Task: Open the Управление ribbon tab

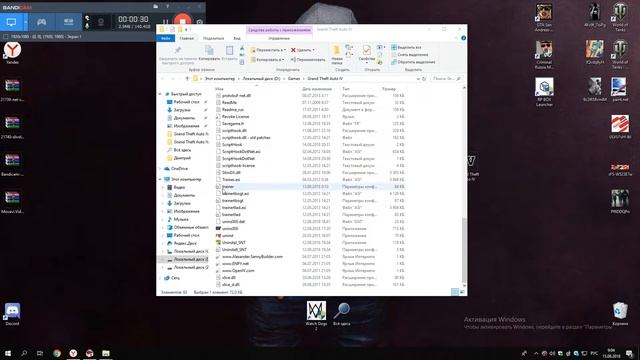Action: pos(279,38)
